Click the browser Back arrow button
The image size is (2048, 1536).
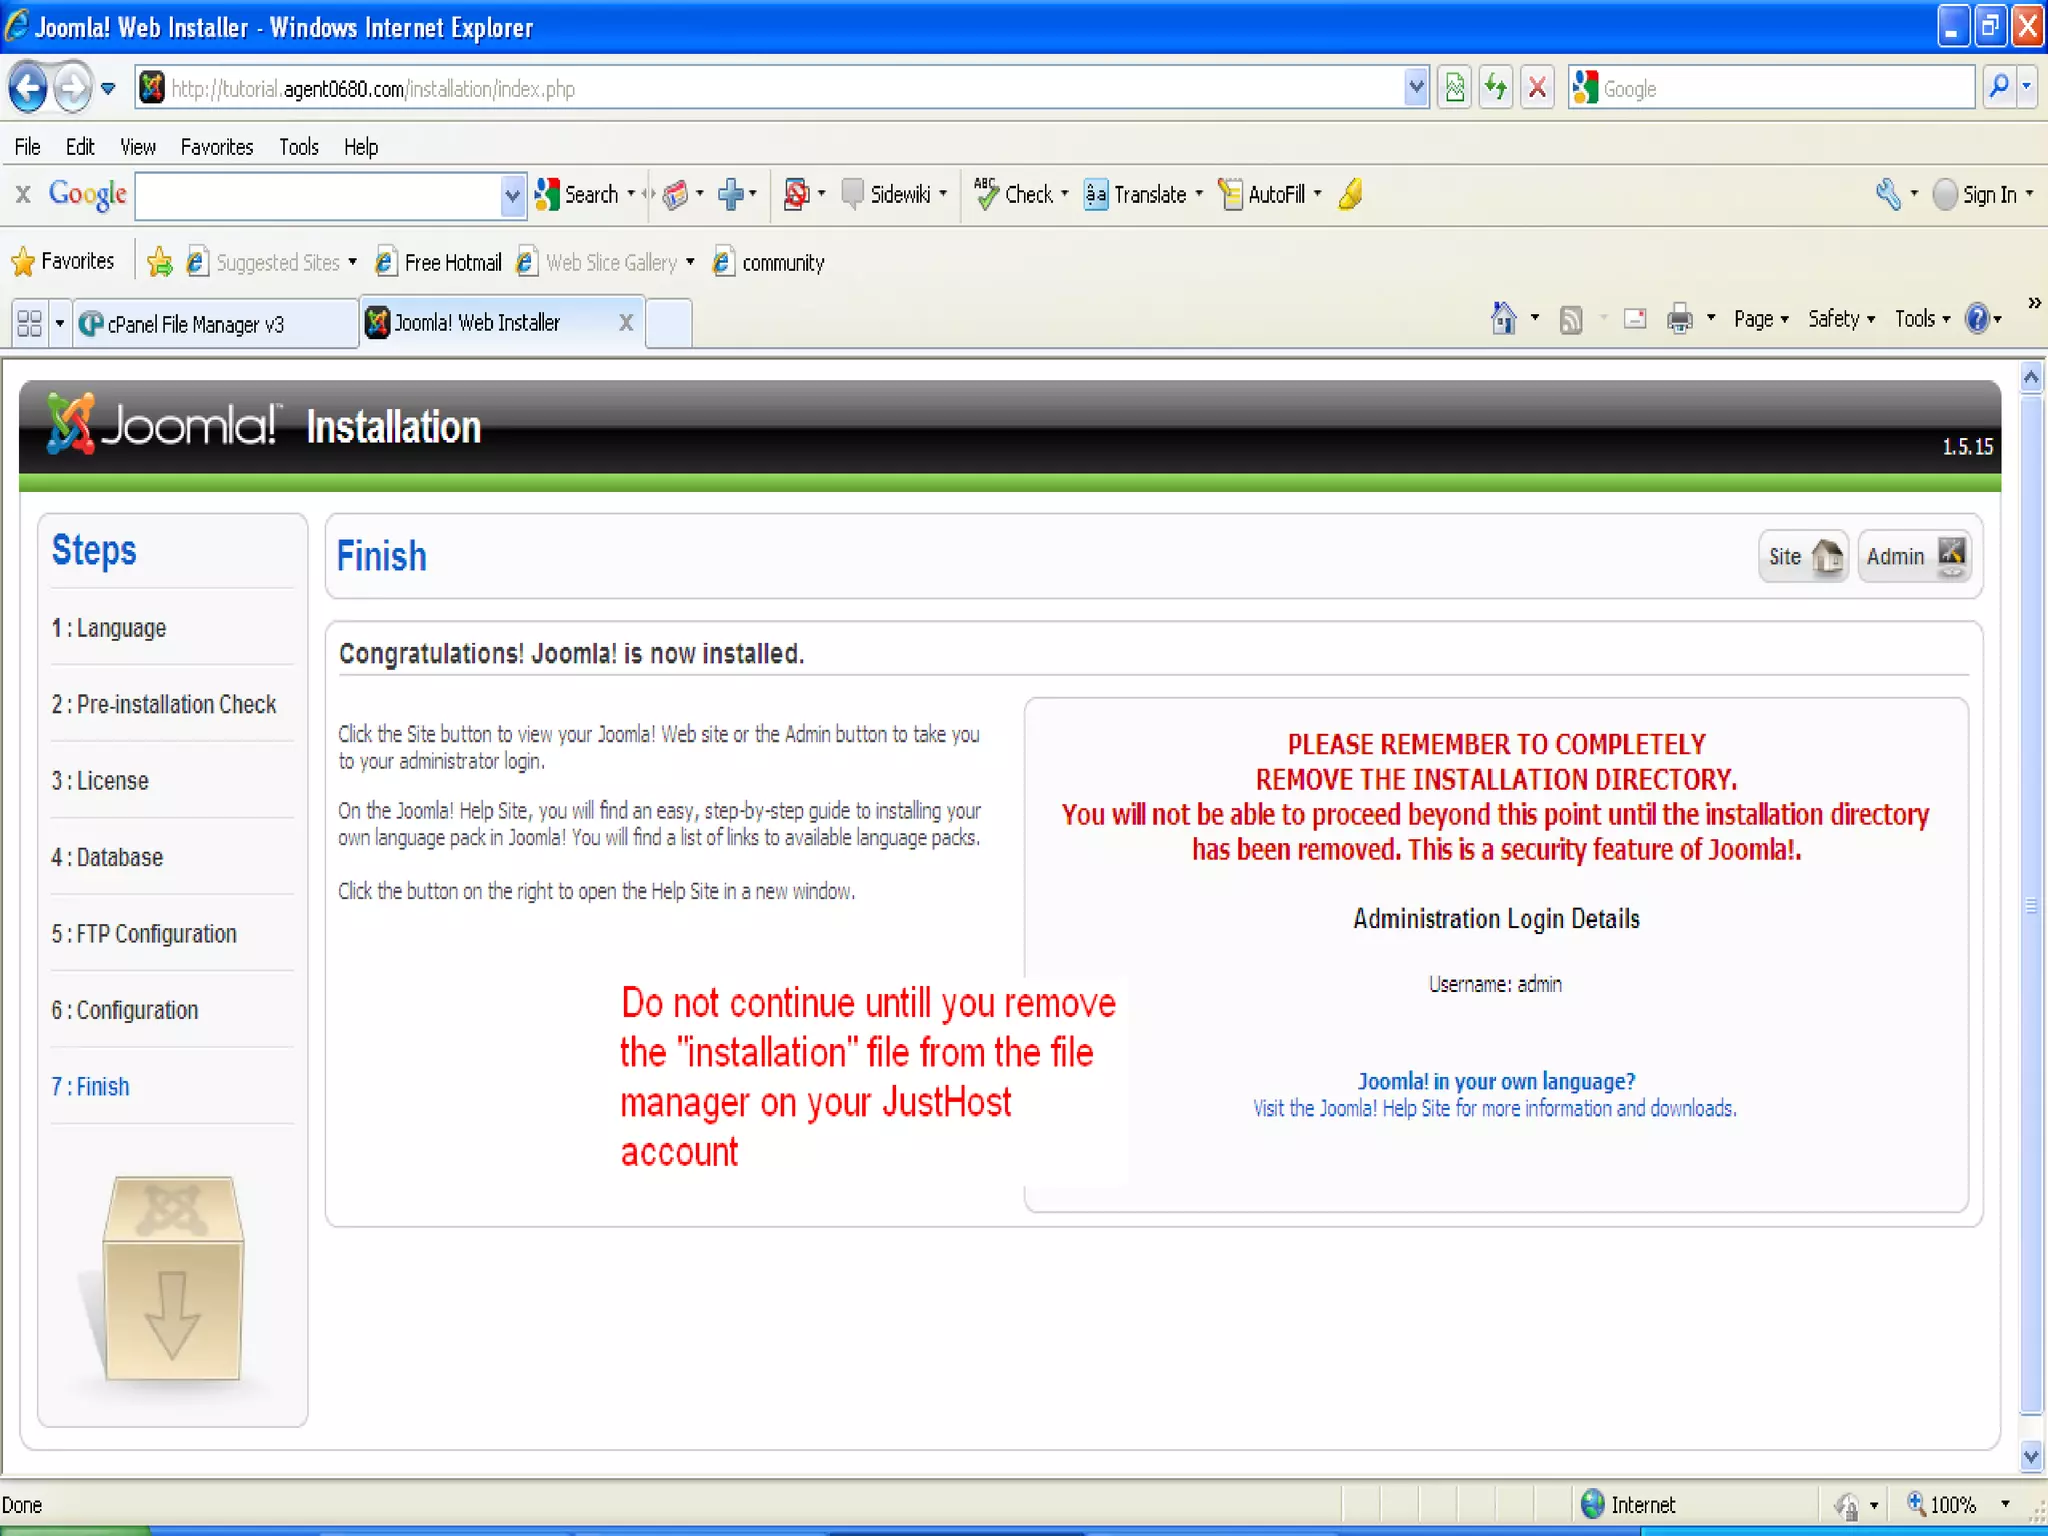(x=28, y=88)
